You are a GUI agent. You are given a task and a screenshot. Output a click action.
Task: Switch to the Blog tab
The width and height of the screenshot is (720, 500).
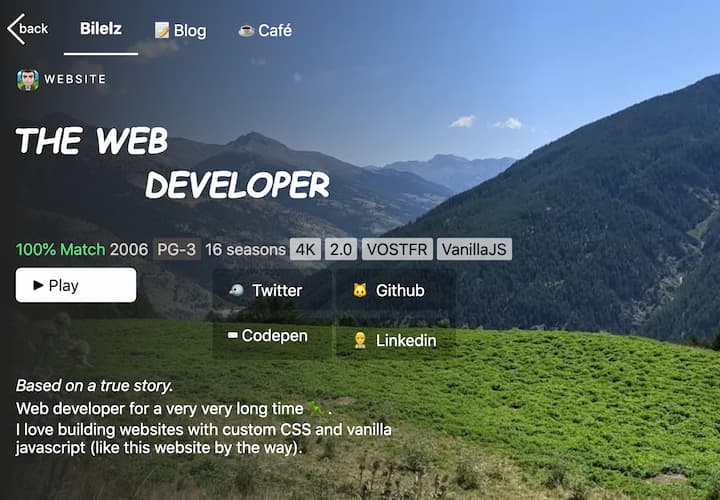point(181,30)
